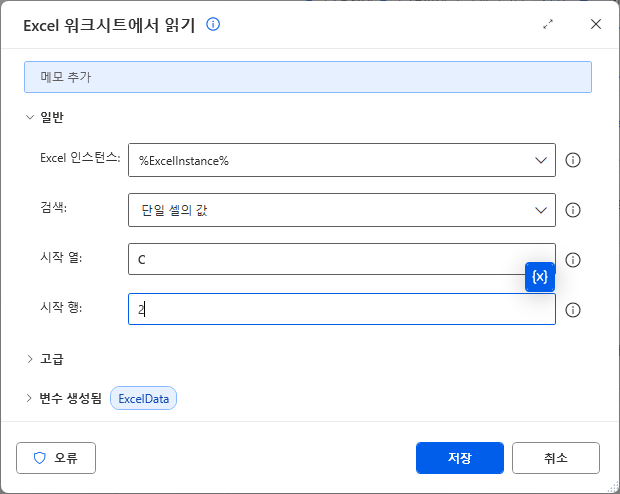Show info for the 시작 행 field
Viewport: 620px width, 494px height.
tap(573, 310)
